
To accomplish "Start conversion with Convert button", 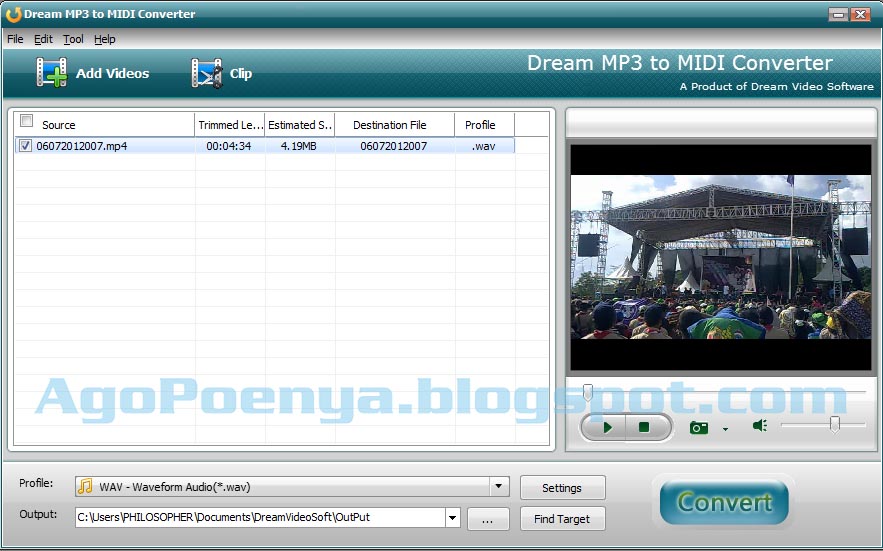I will click(x=724, y=502).
